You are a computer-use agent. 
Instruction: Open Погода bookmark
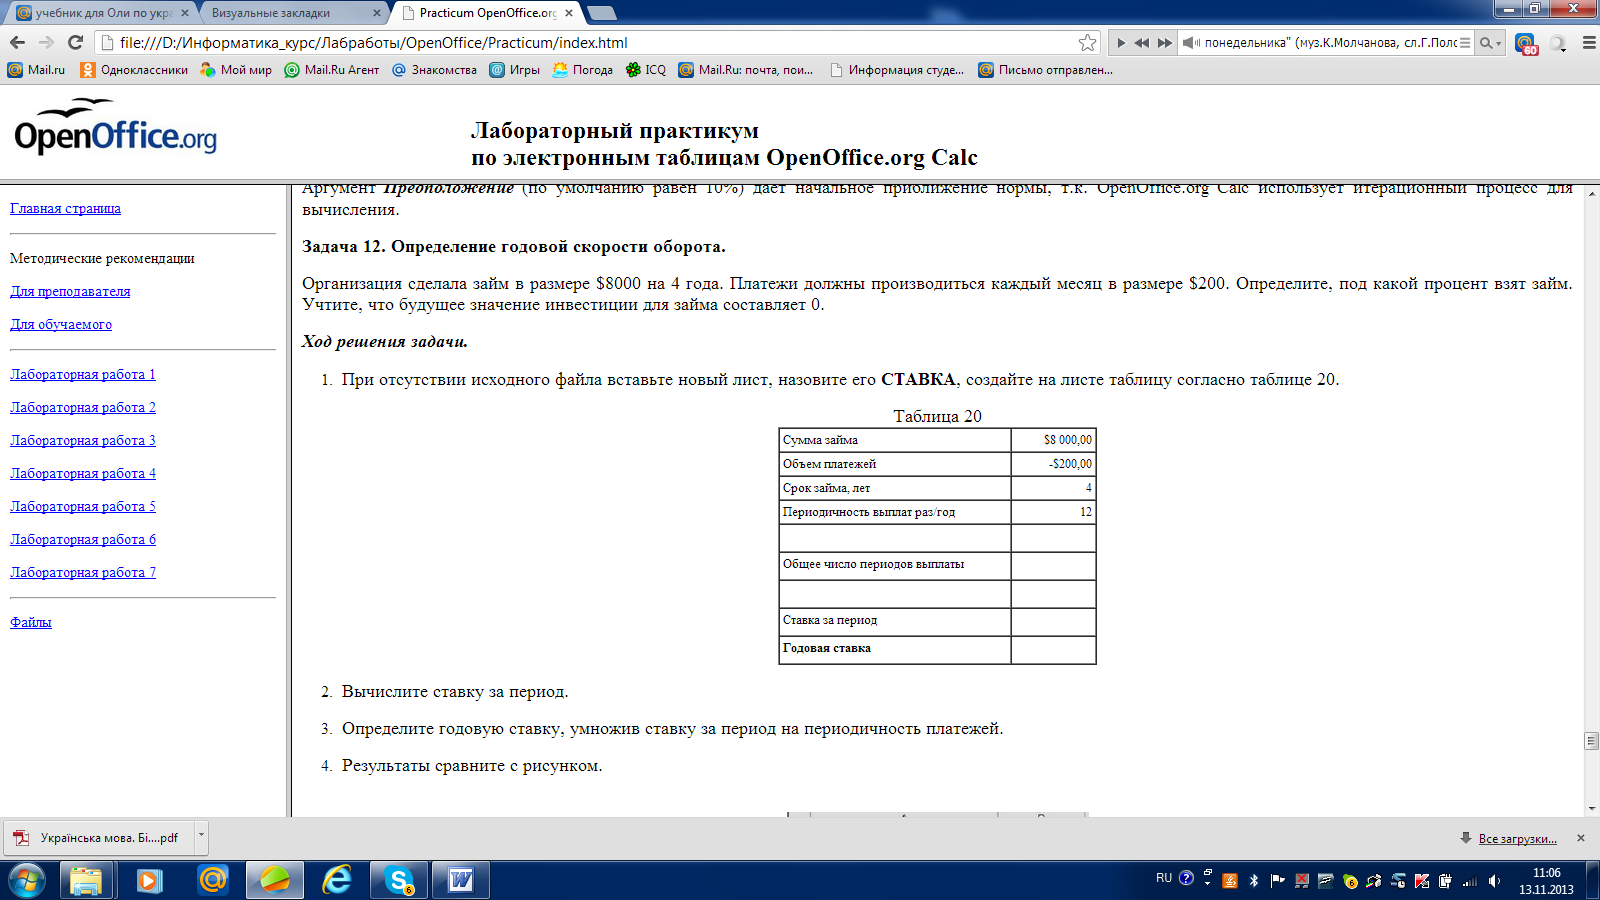coord(582,70)
